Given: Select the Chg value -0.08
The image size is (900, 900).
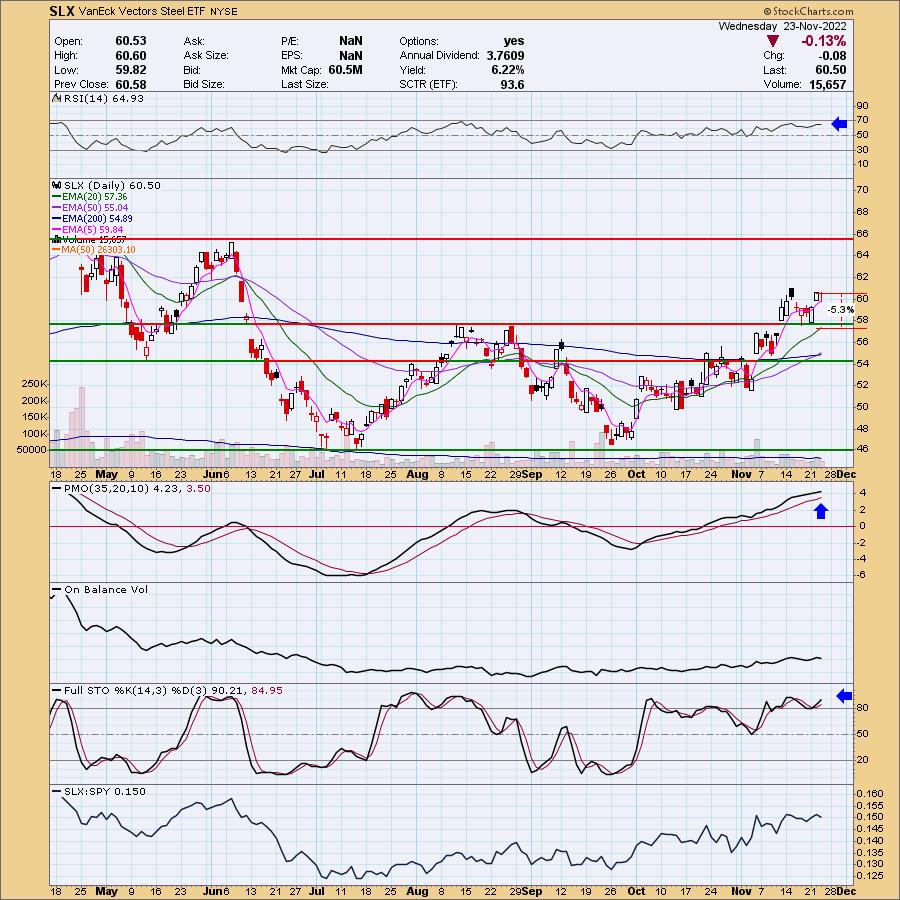Looking at the screenshot, I should [x=831, y=56].
